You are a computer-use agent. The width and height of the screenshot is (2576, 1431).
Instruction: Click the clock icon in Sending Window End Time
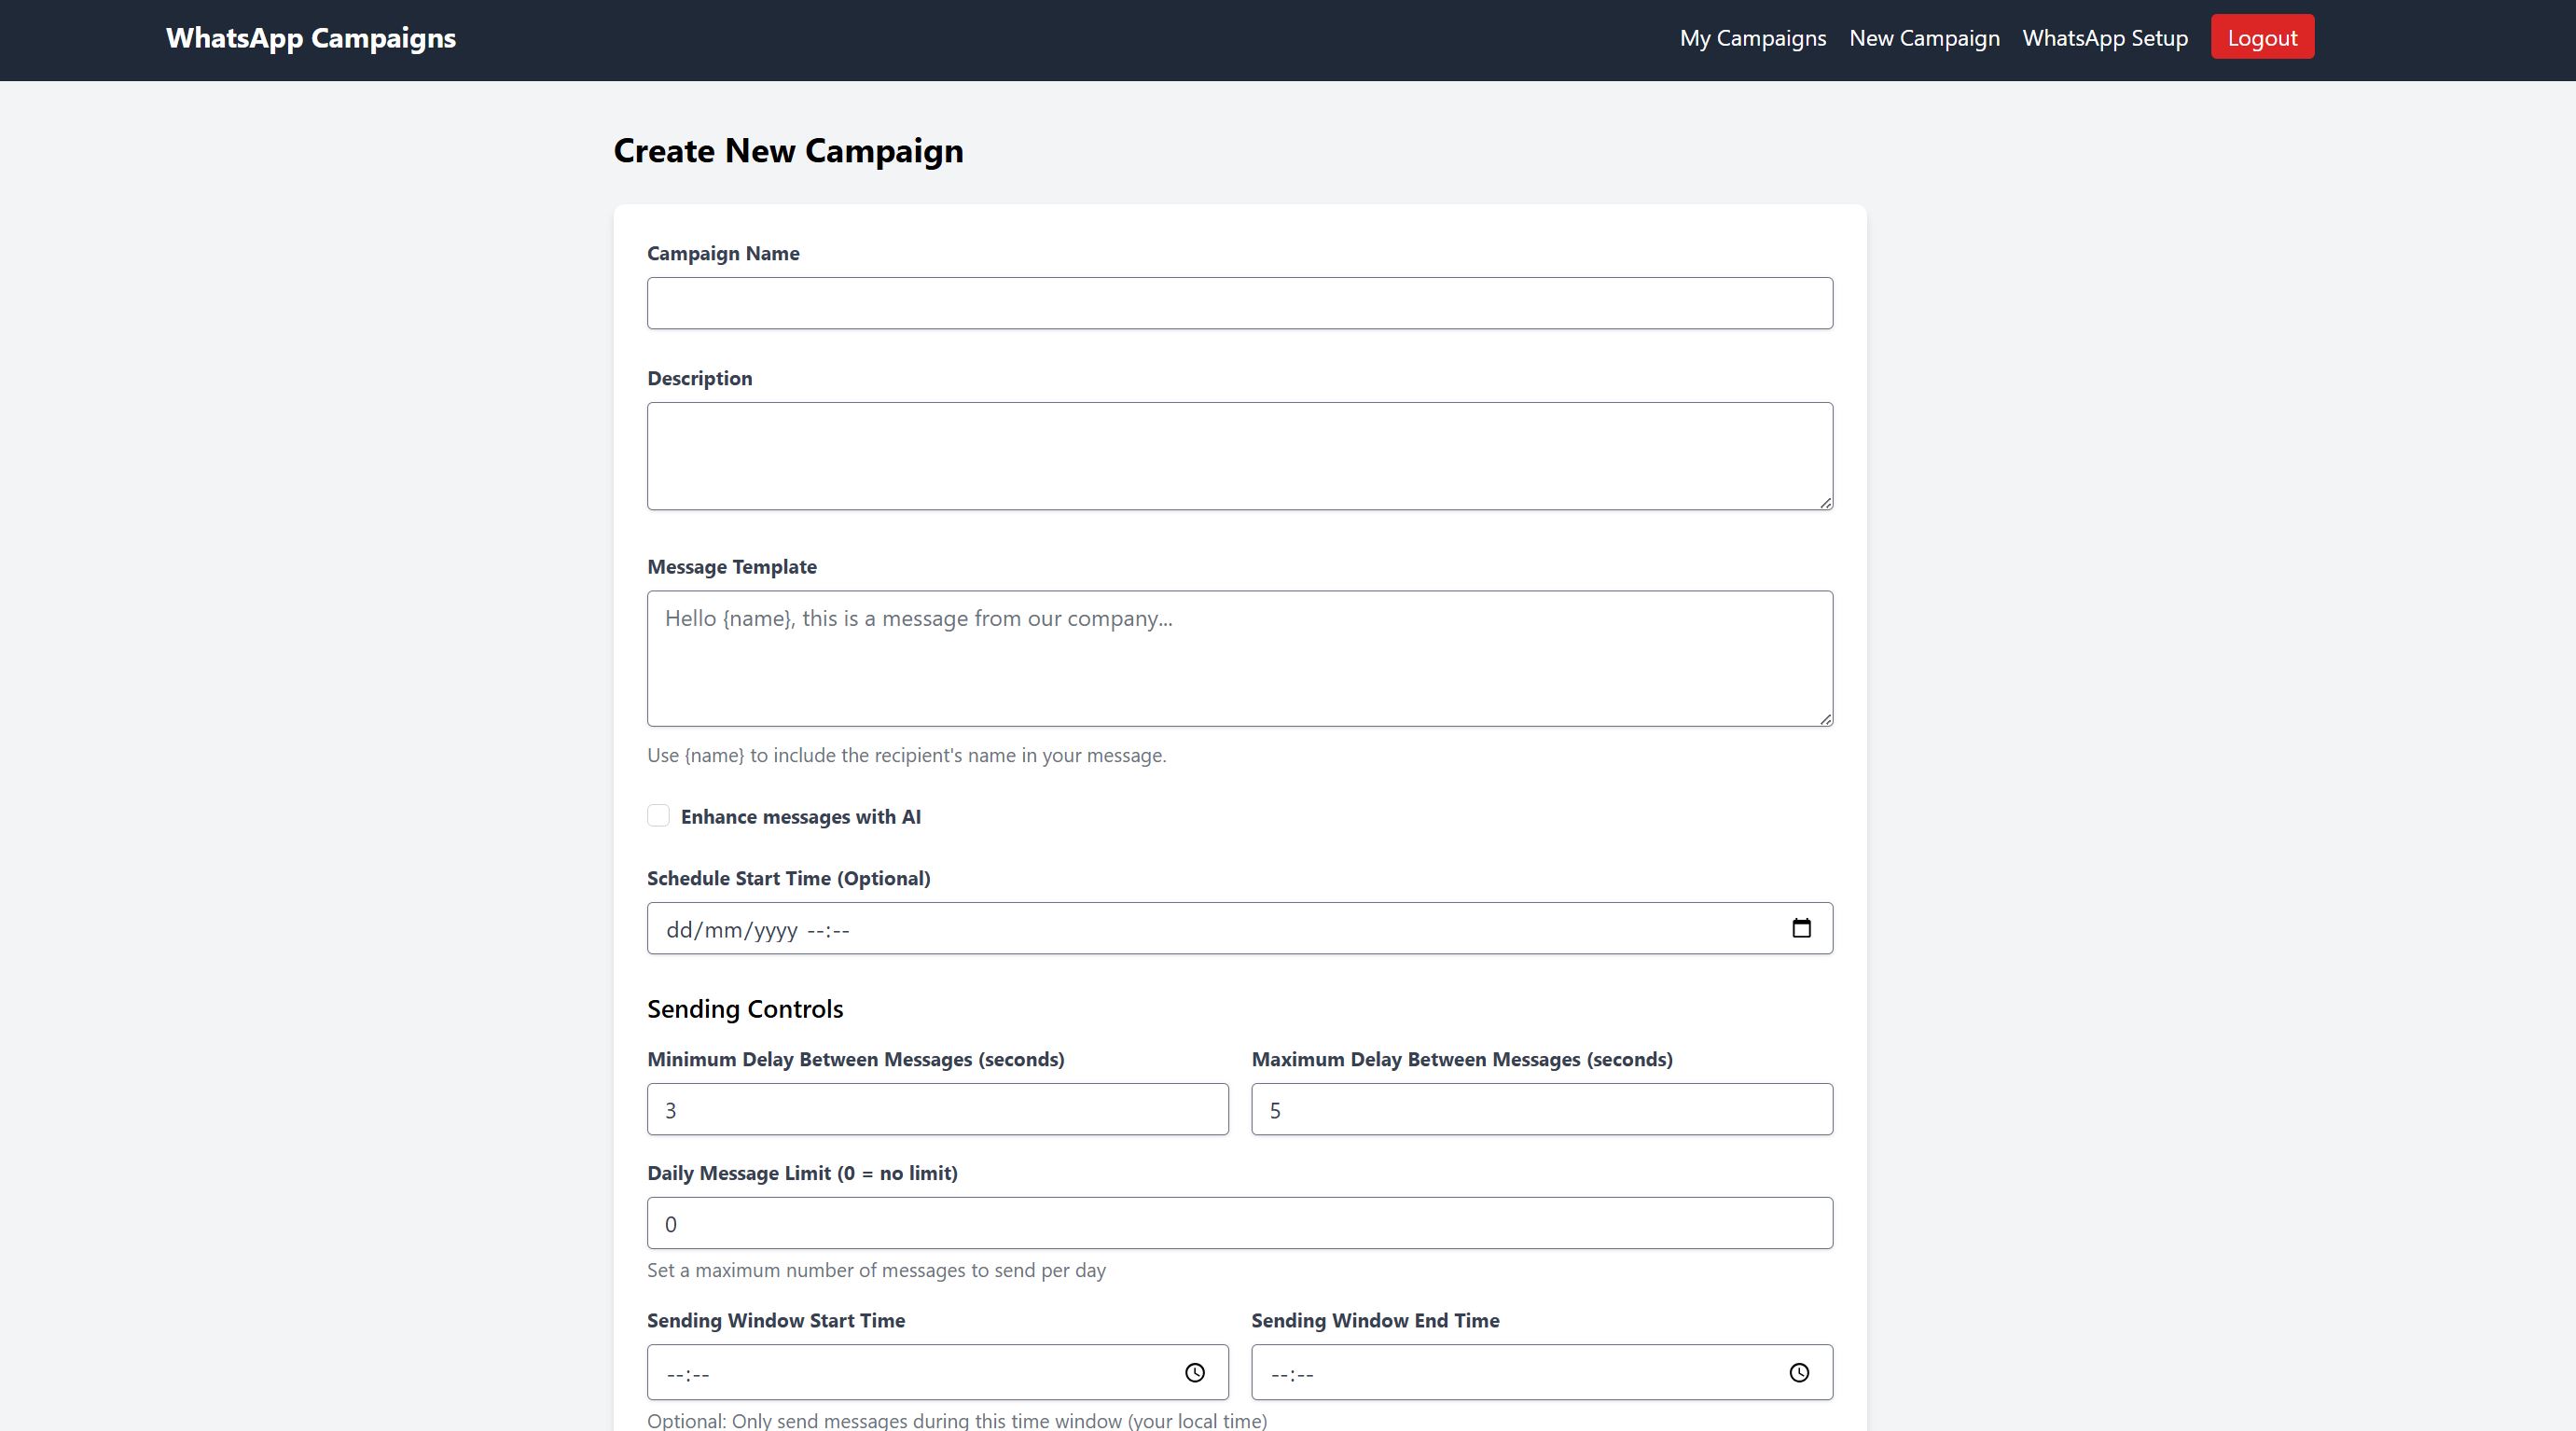(1798, 1372)
